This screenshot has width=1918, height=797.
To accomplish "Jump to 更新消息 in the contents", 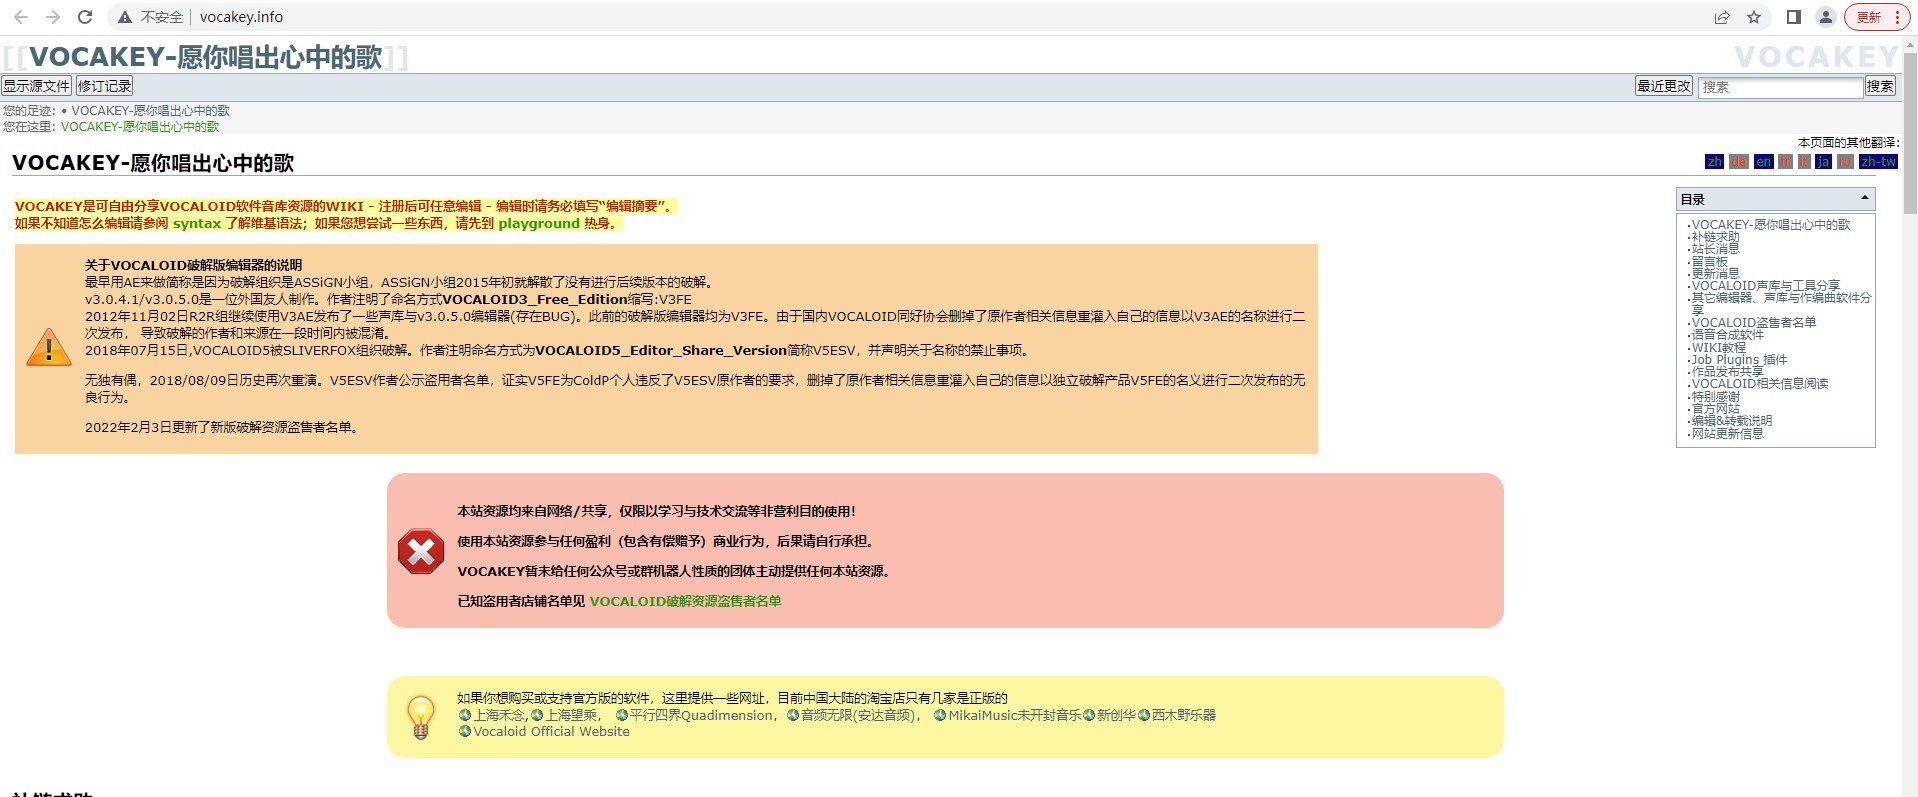I will [x=1715, y=274].
